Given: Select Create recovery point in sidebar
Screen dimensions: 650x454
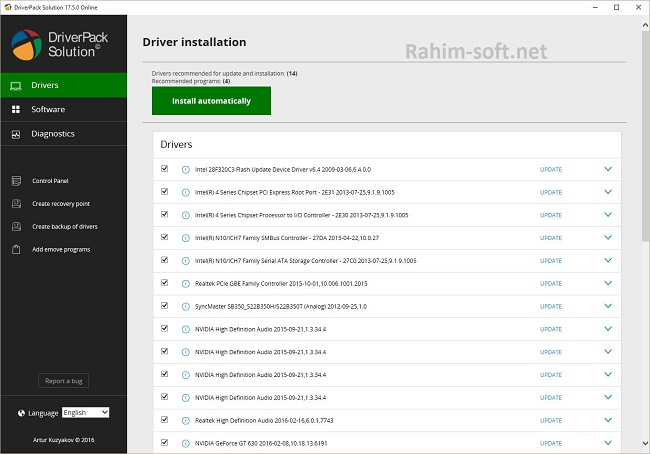Looking at the screenshot, I should (61, 204).
